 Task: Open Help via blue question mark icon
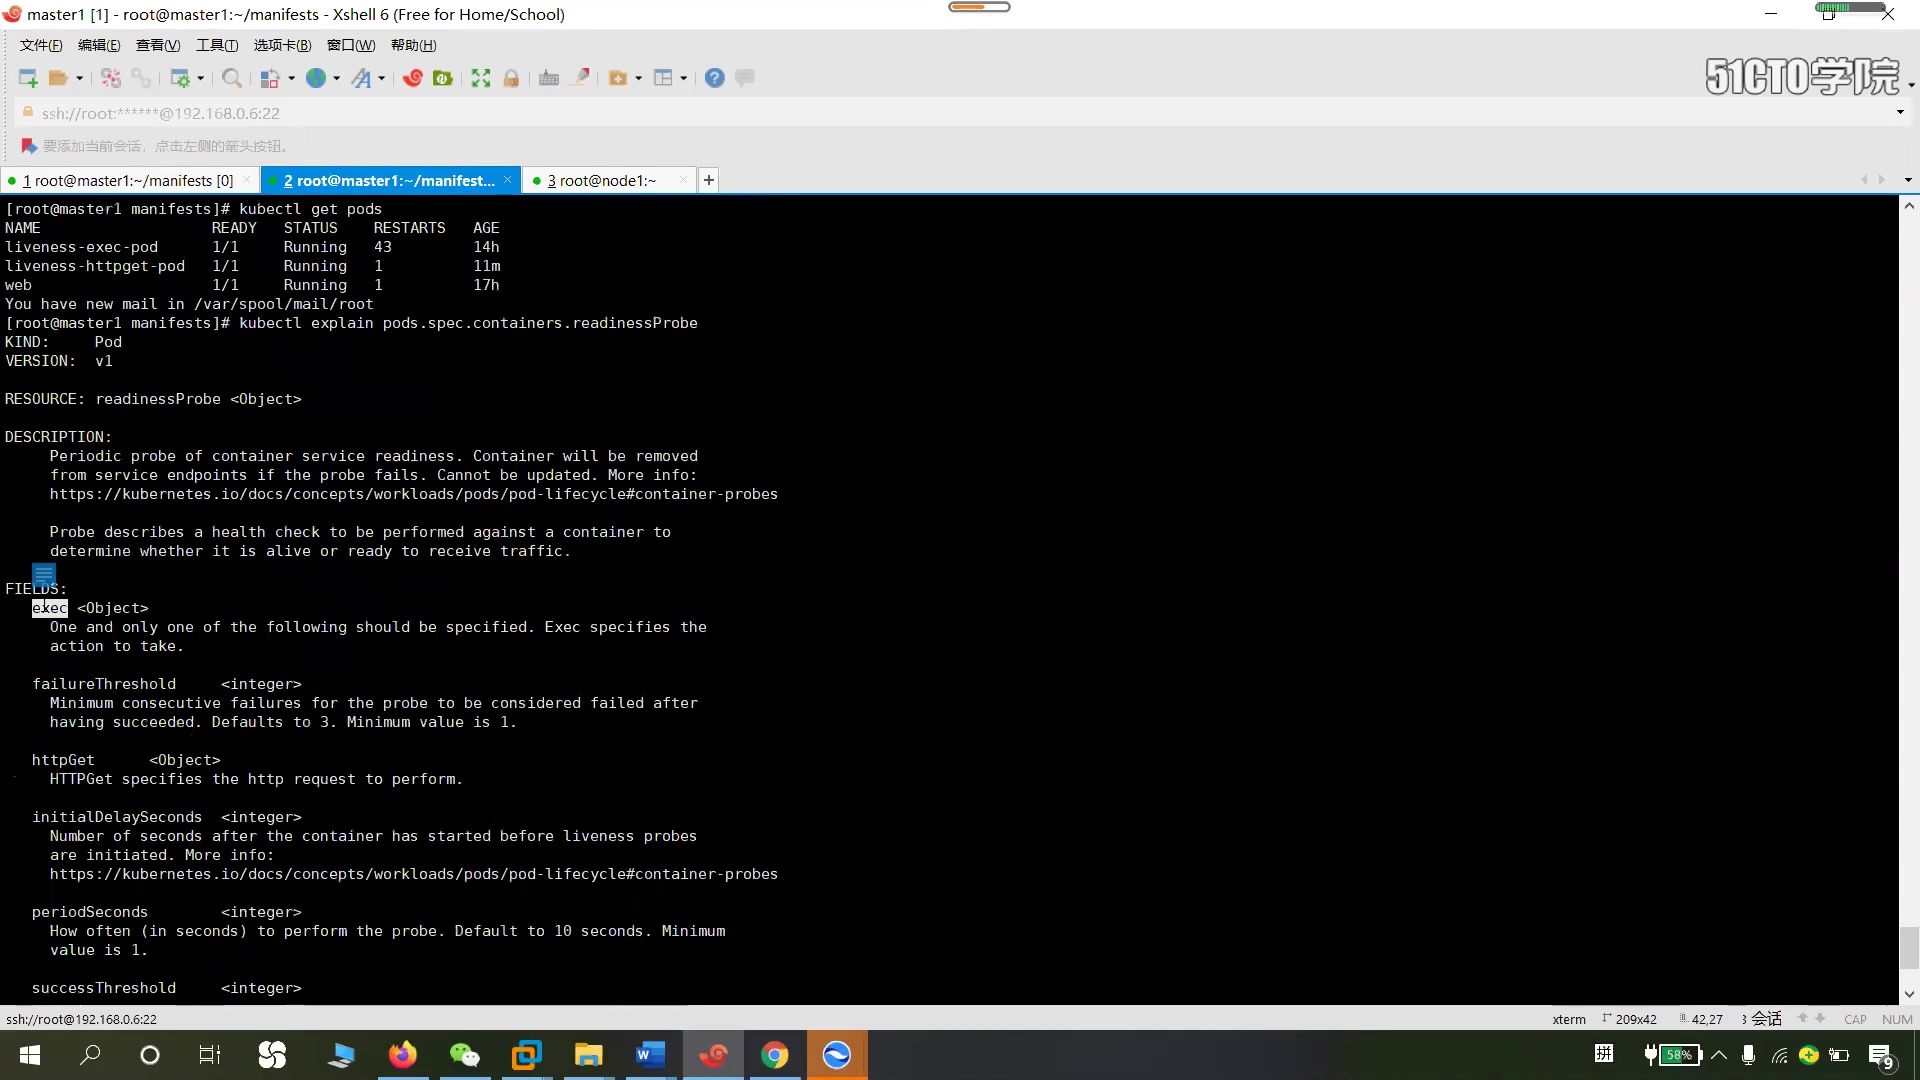click(x=714, y=78)
